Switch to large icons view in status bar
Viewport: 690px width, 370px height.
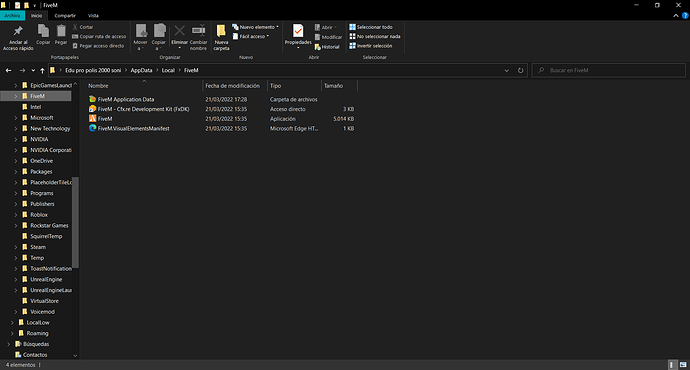pyautogui.click(x=683, y=365)
